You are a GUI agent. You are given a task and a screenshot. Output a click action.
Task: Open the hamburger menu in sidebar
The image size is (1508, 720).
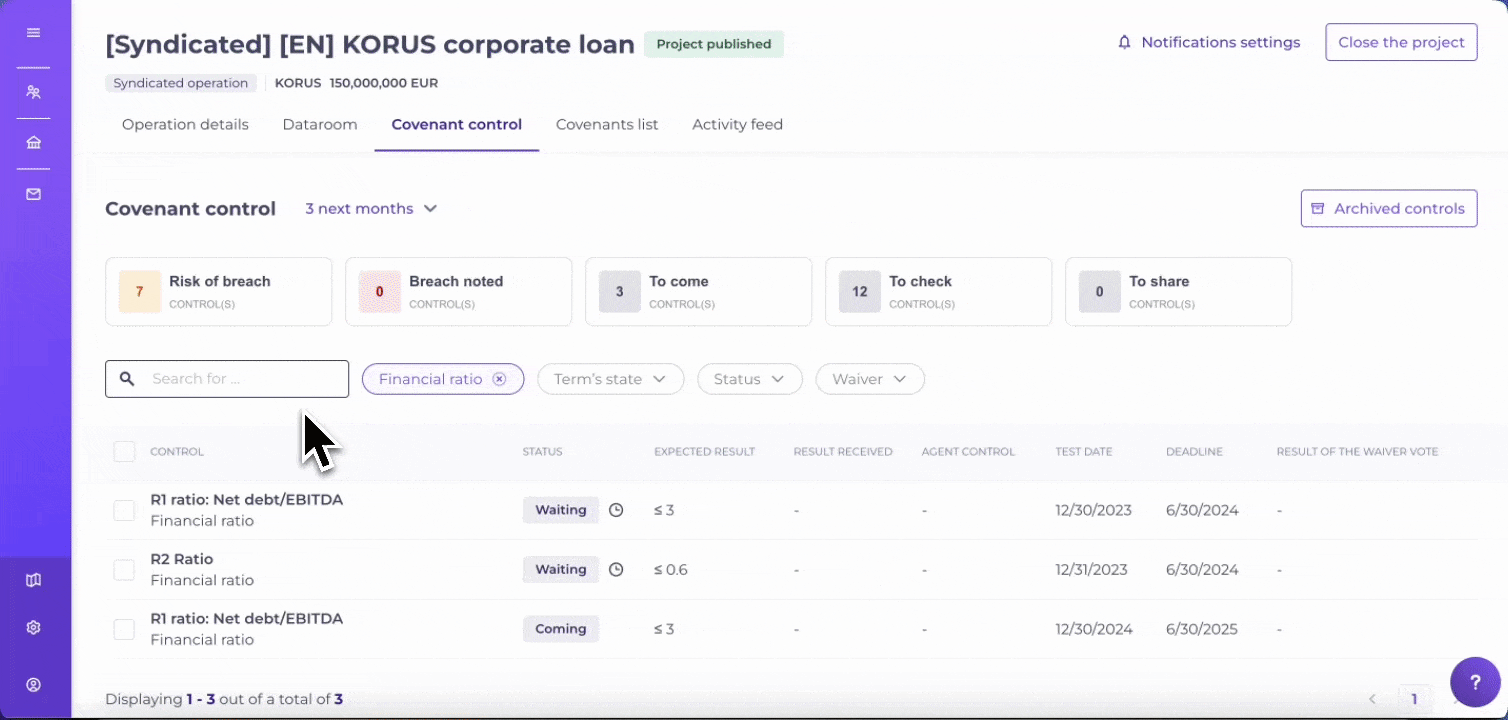33,33
